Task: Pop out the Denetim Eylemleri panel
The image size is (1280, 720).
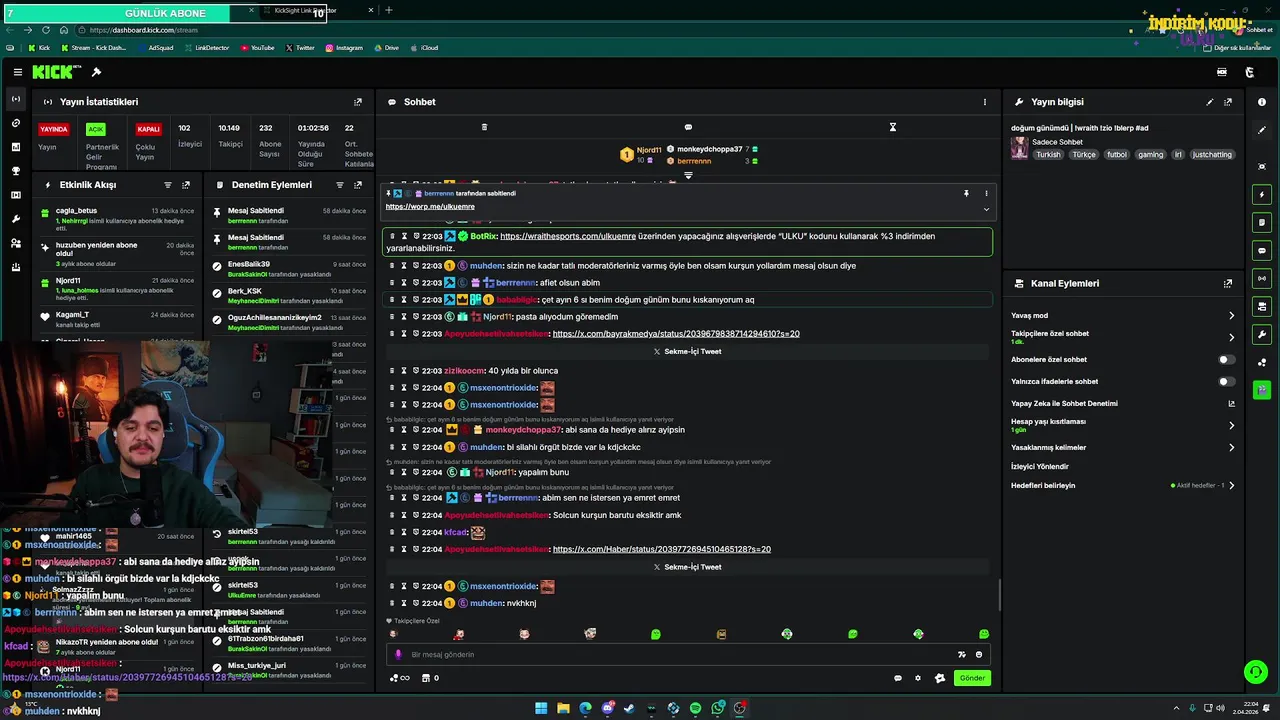Action: pyautogui.click(x=358, y=185)
